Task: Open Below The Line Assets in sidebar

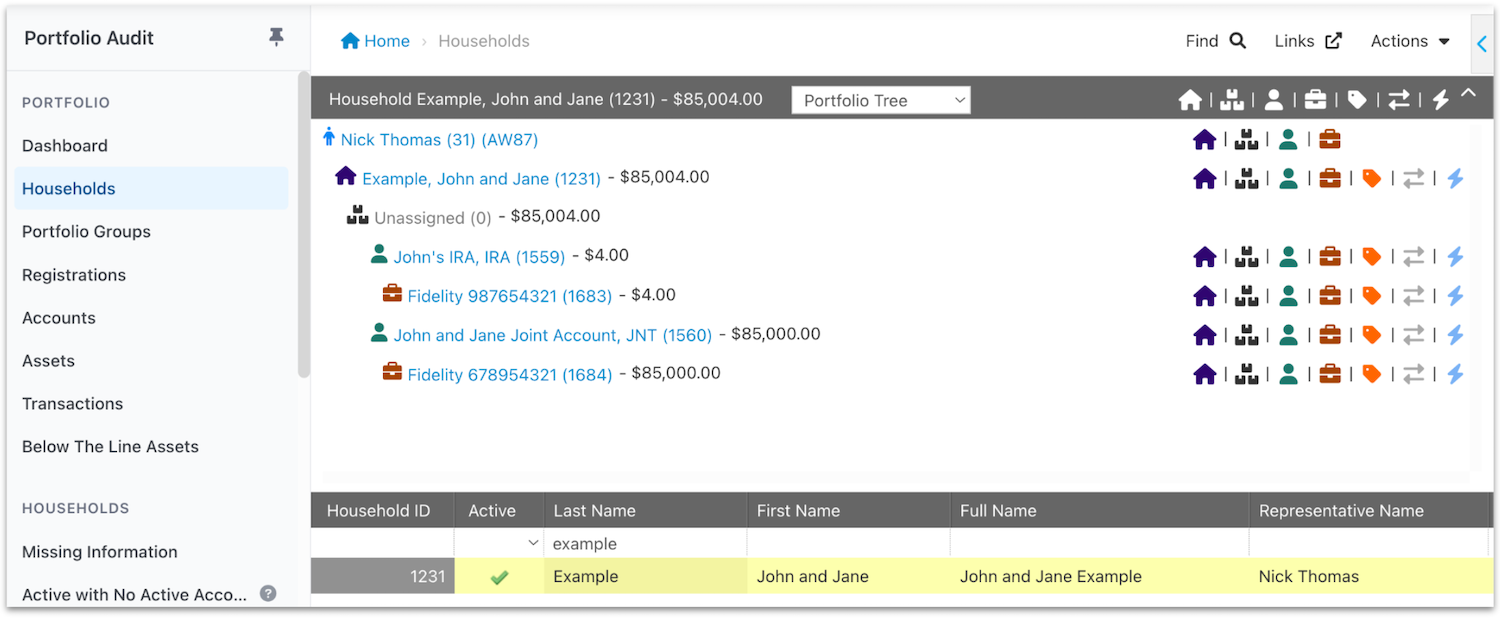Action: tap(110, 446)
